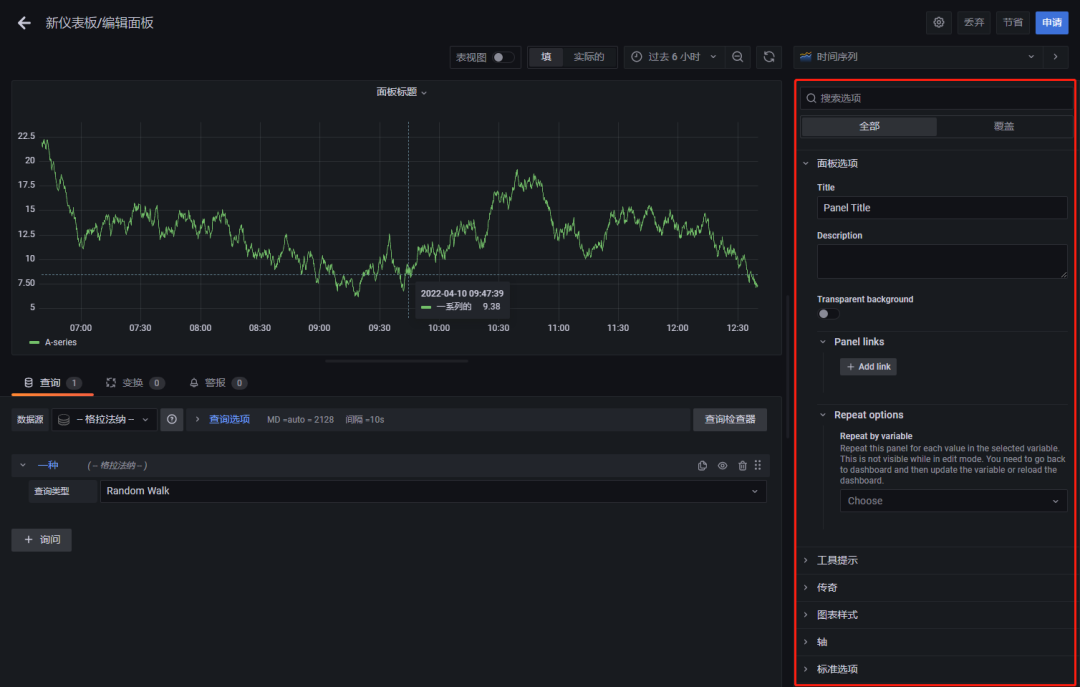This screenshot has height=687, width=1080.
Task: Click the query drag handle icon
Action: 758,465
